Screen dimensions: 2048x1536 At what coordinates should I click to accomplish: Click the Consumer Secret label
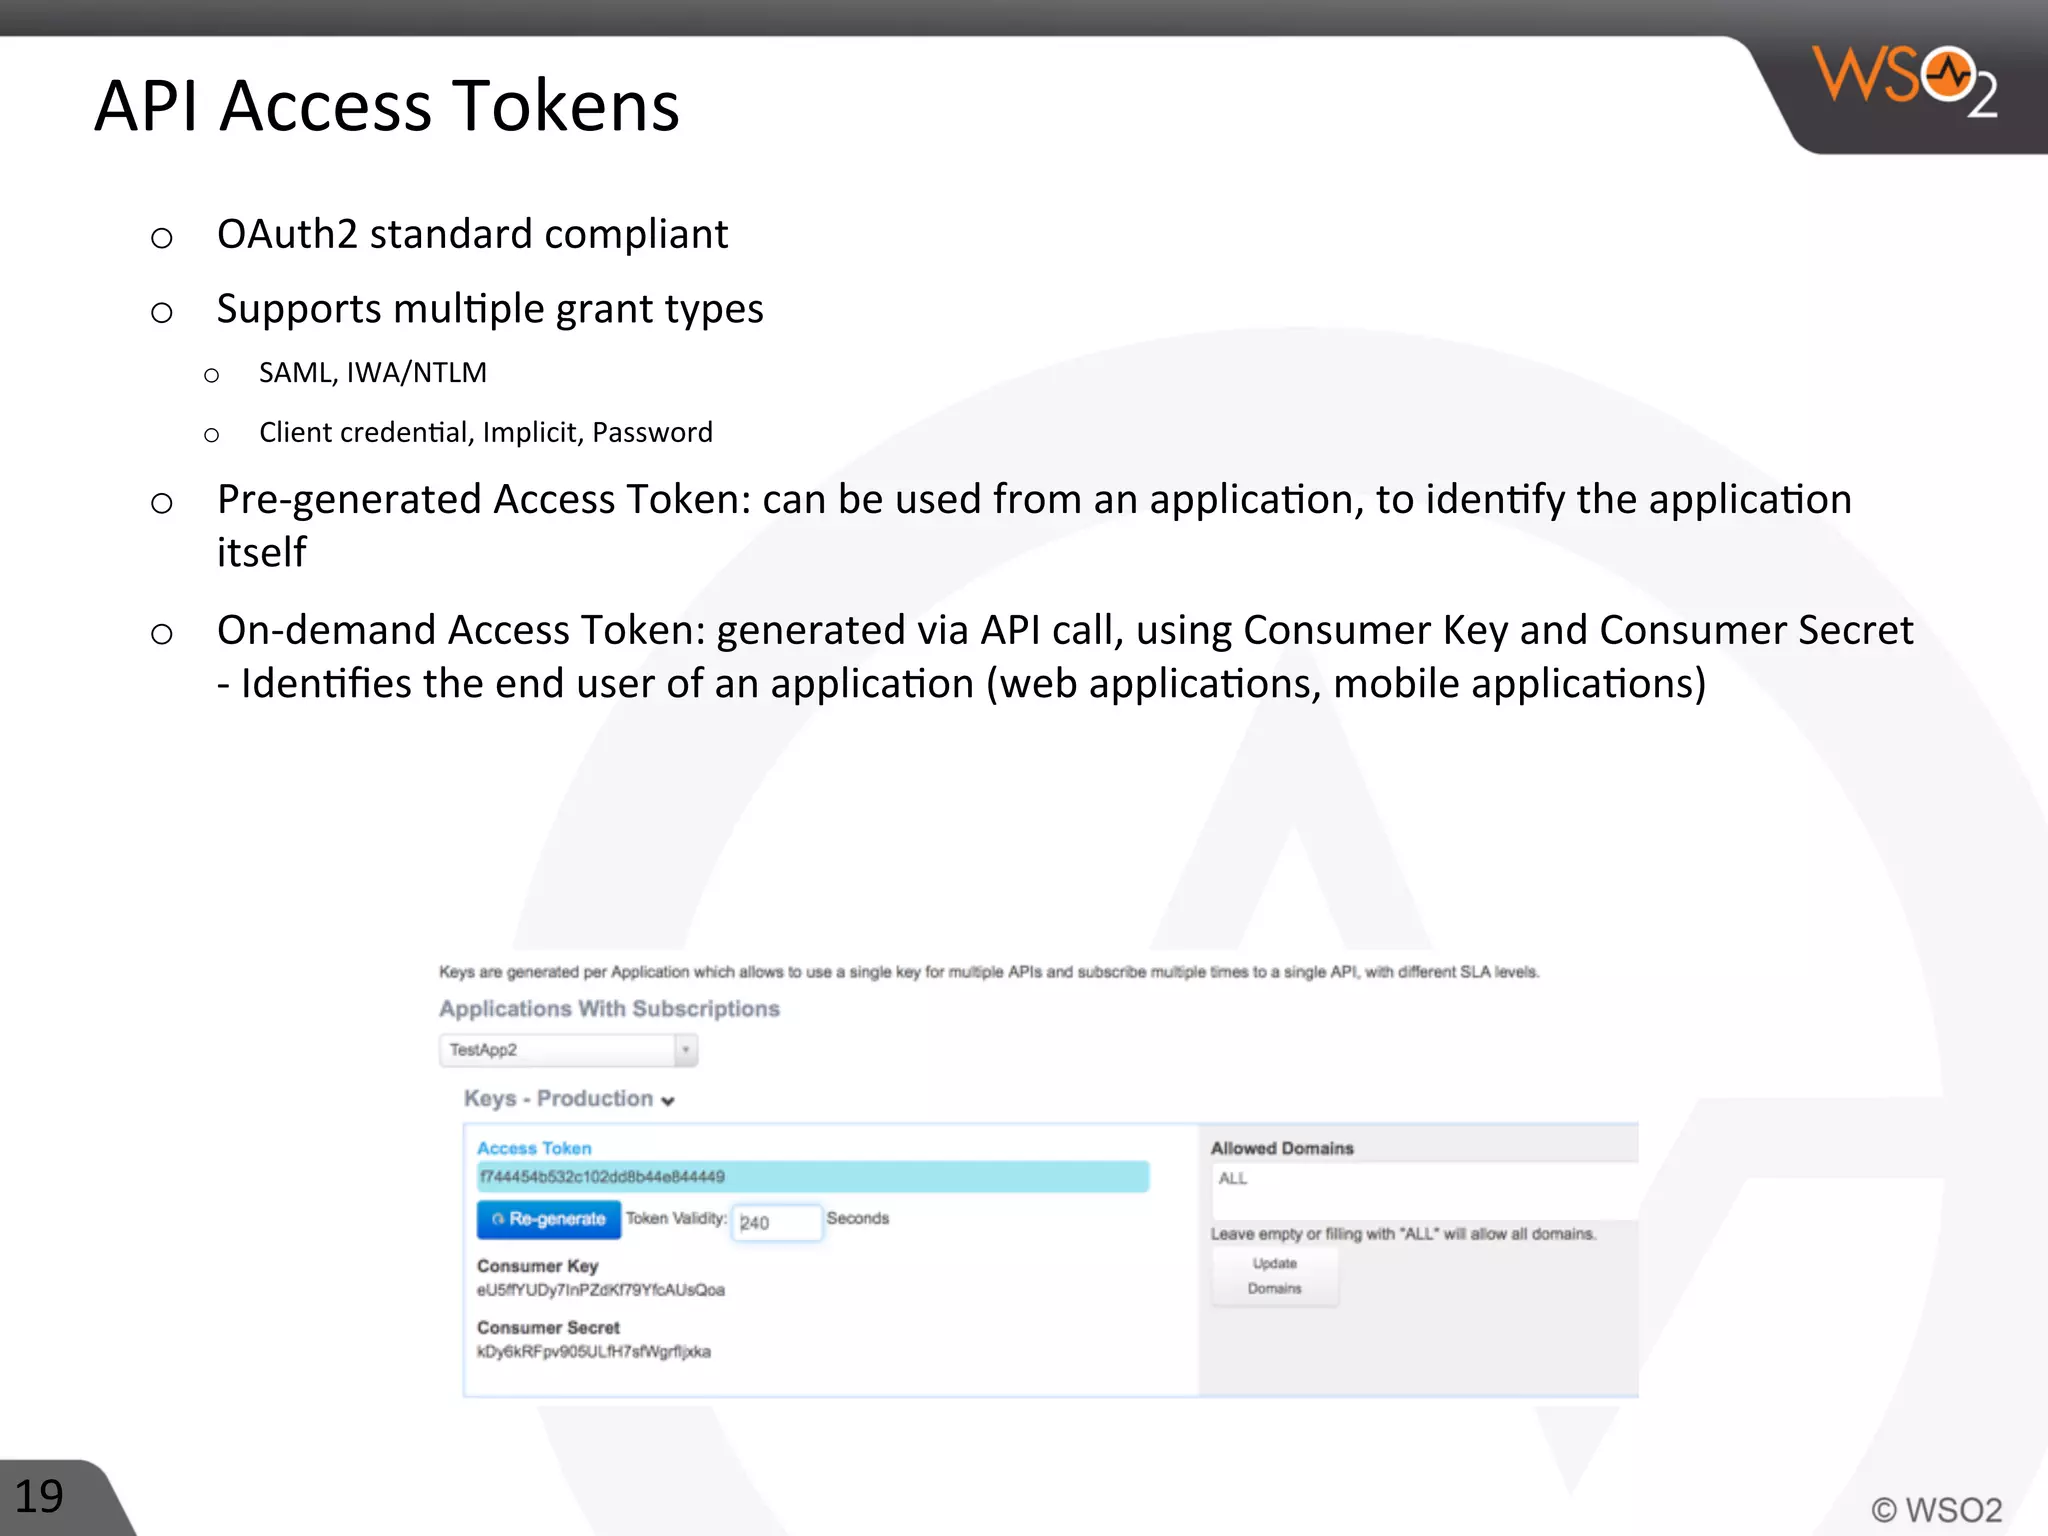548,1327
